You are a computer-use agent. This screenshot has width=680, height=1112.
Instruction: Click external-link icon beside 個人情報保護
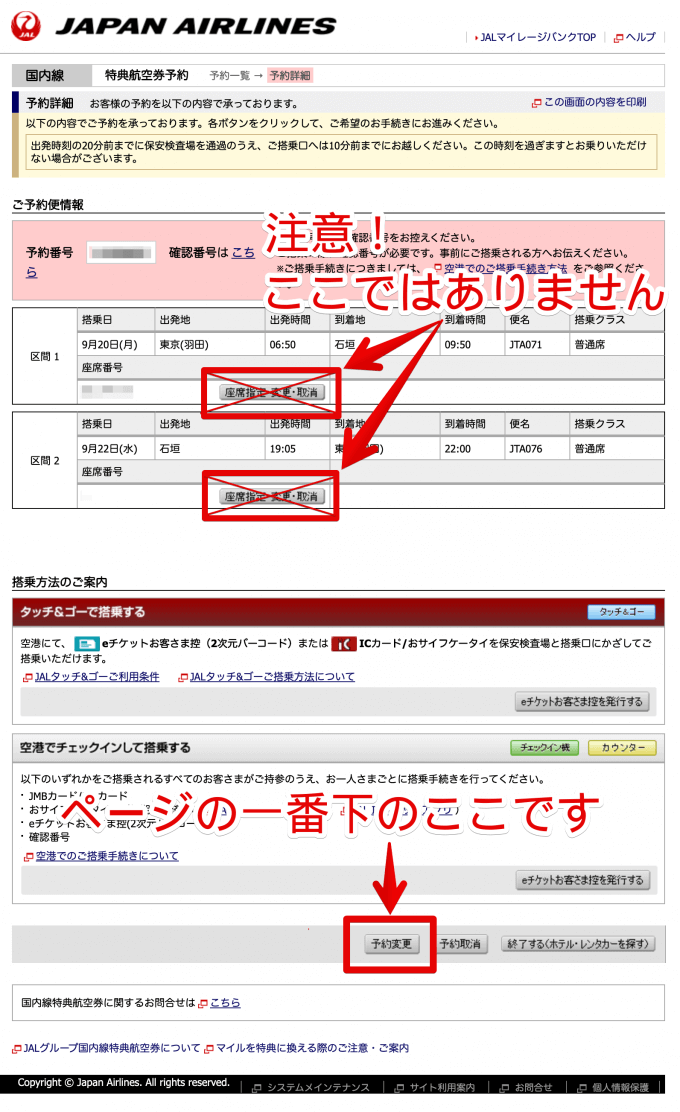582,1088
